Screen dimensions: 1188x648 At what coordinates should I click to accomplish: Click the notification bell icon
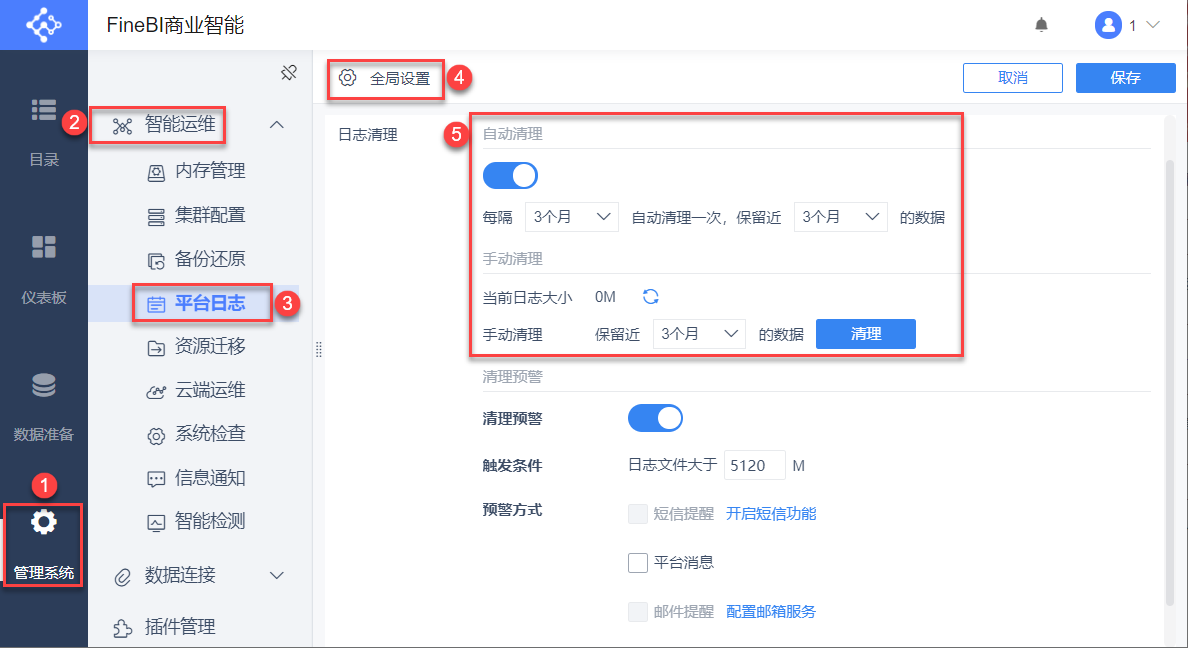(1041, 25)
